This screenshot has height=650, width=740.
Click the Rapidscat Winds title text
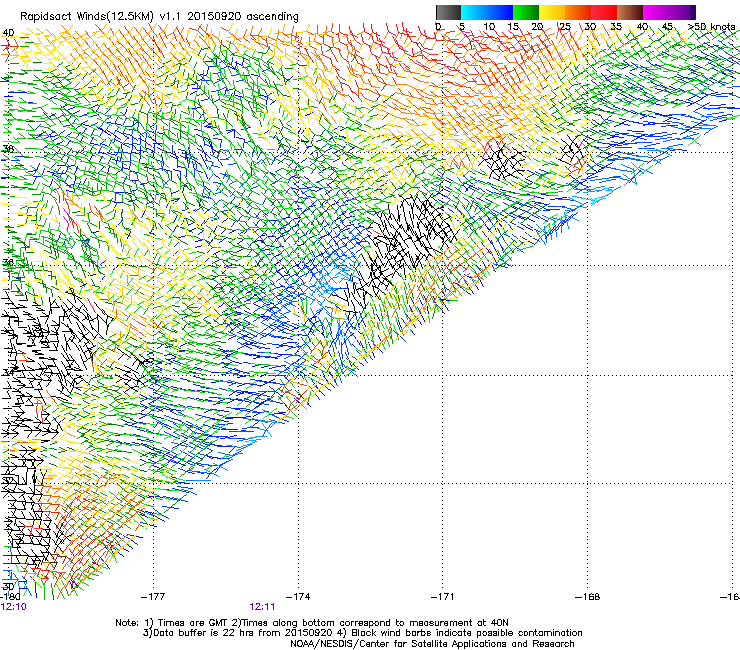[159, 16]
